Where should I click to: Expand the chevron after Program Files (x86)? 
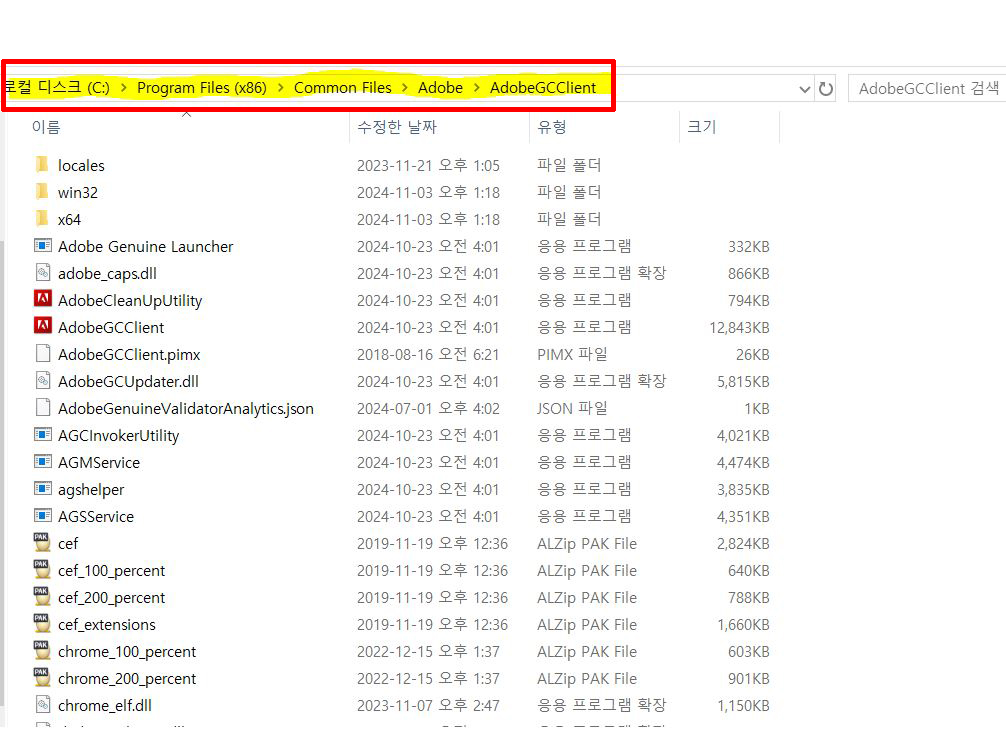[280, 88]
